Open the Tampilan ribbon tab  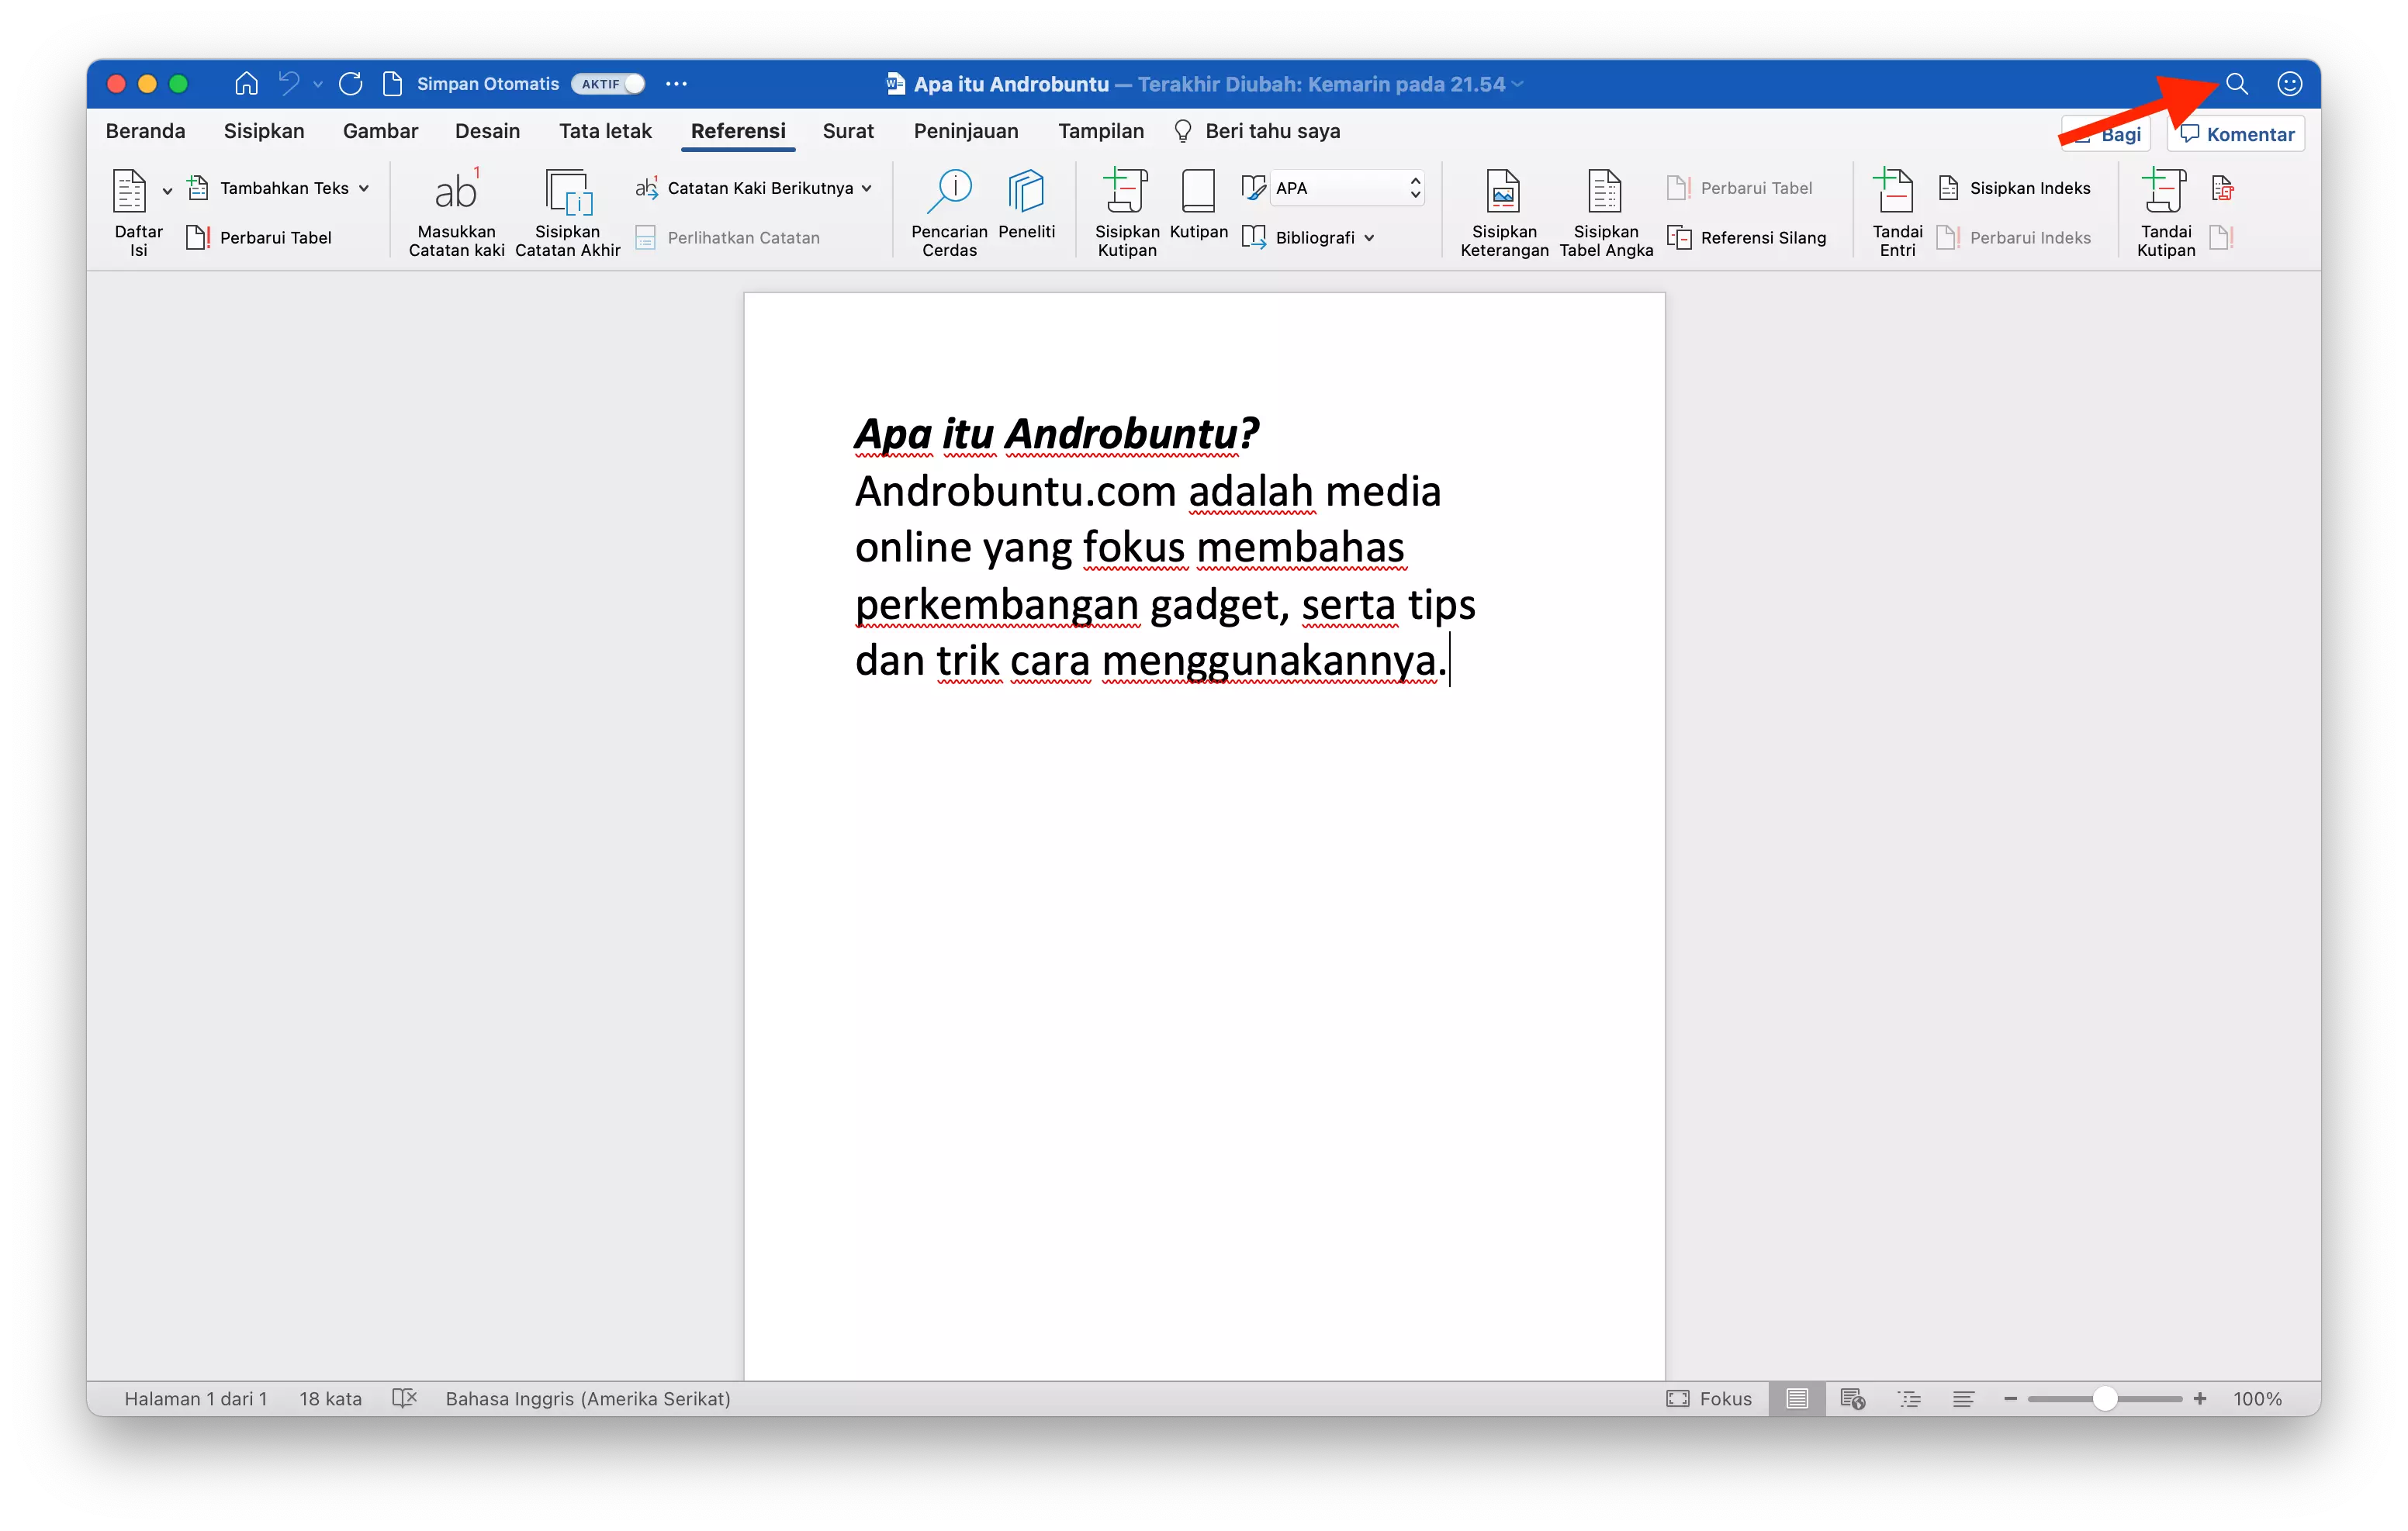[x=1100, y=131]
